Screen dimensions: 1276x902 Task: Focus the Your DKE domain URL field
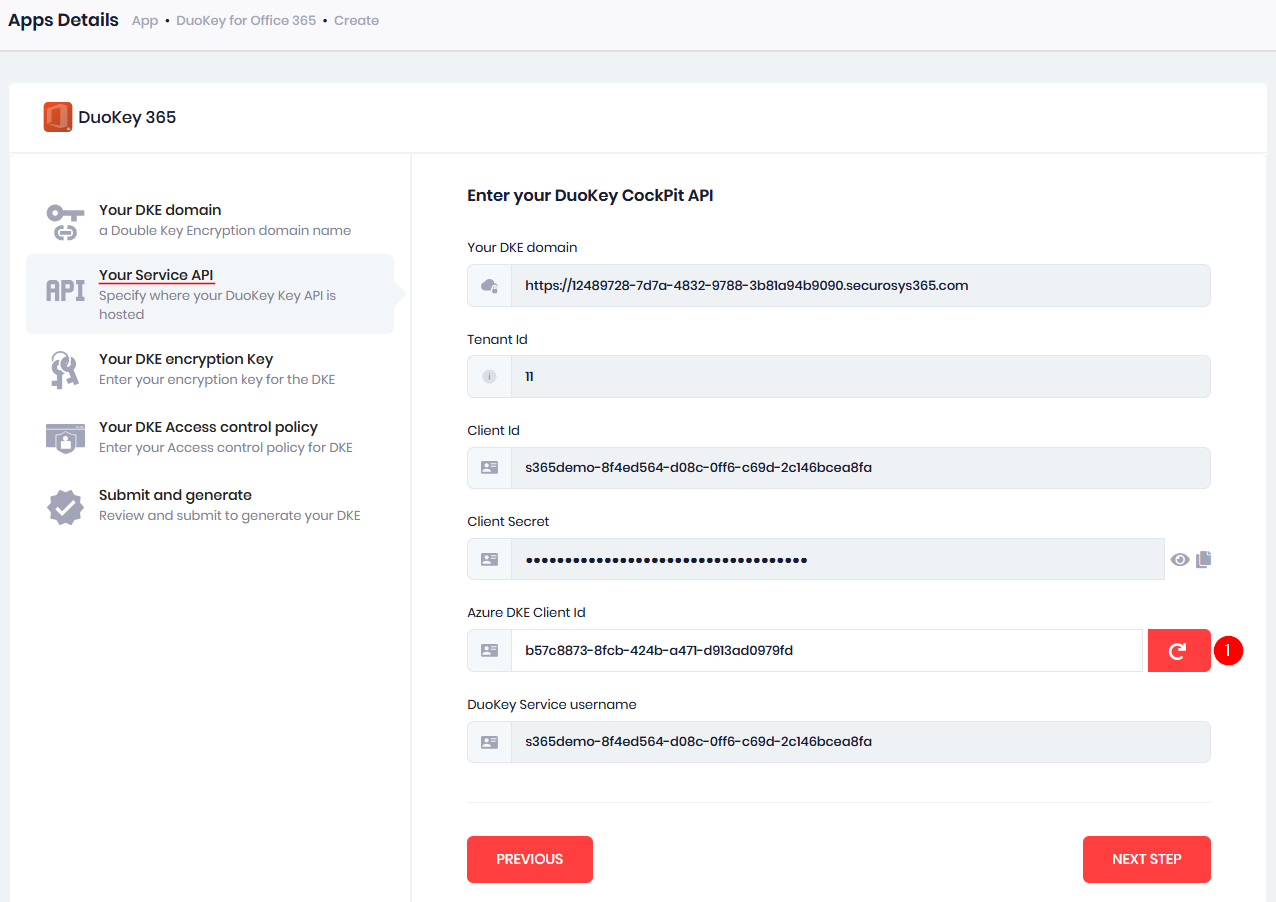click(860, 285)
